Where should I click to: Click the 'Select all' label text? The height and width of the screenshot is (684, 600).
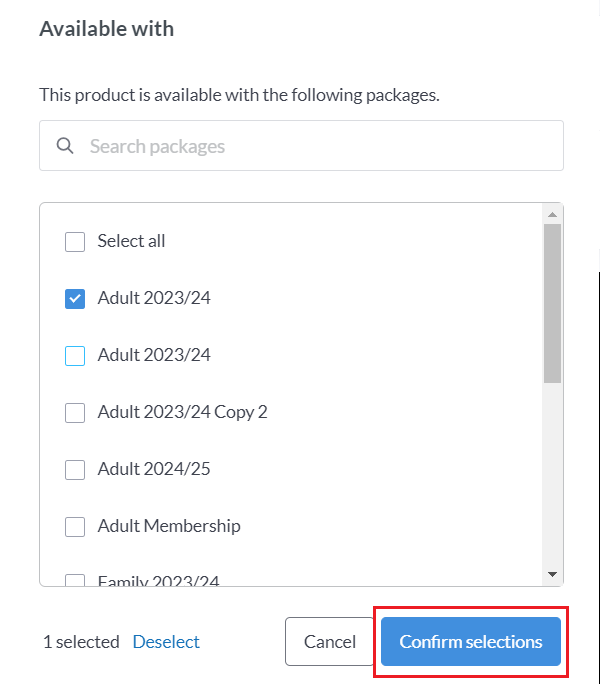(x=131, y=241)
